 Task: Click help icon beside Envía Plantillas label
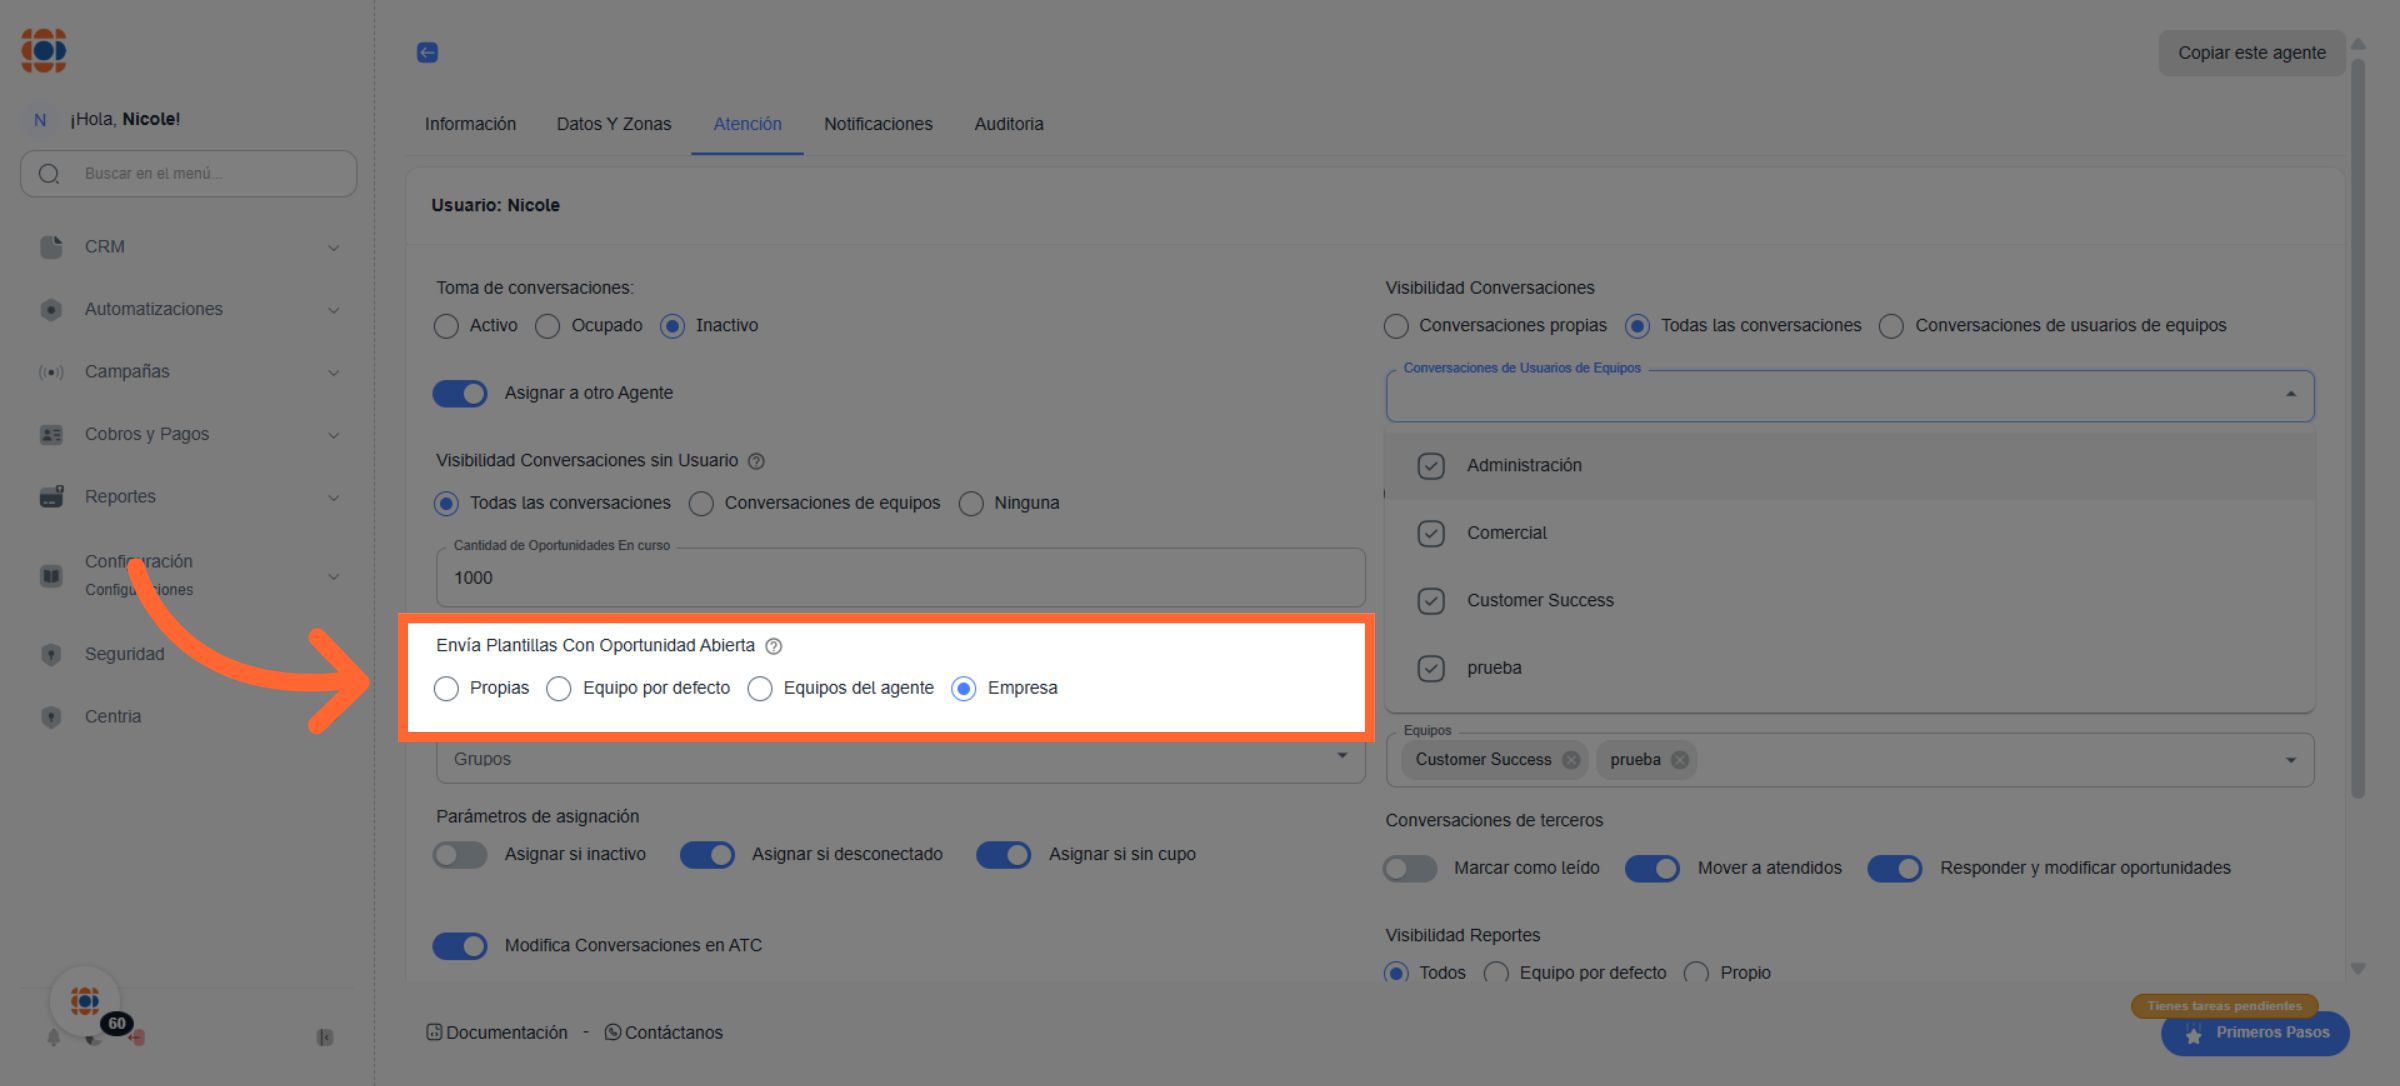[x=773, y=646]
